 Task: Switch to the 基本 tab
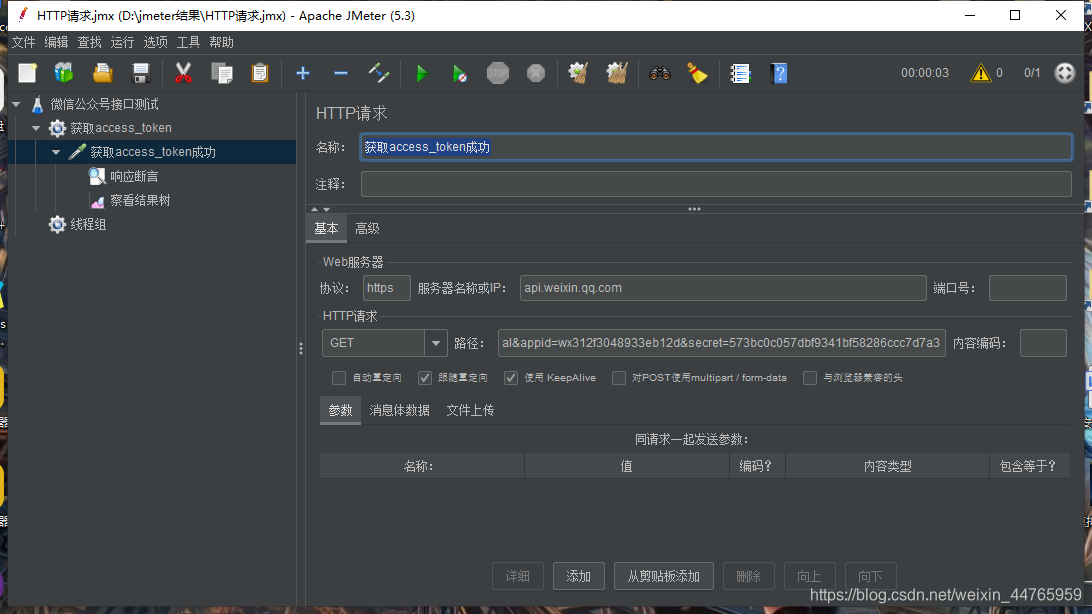[x=326, y=228]
